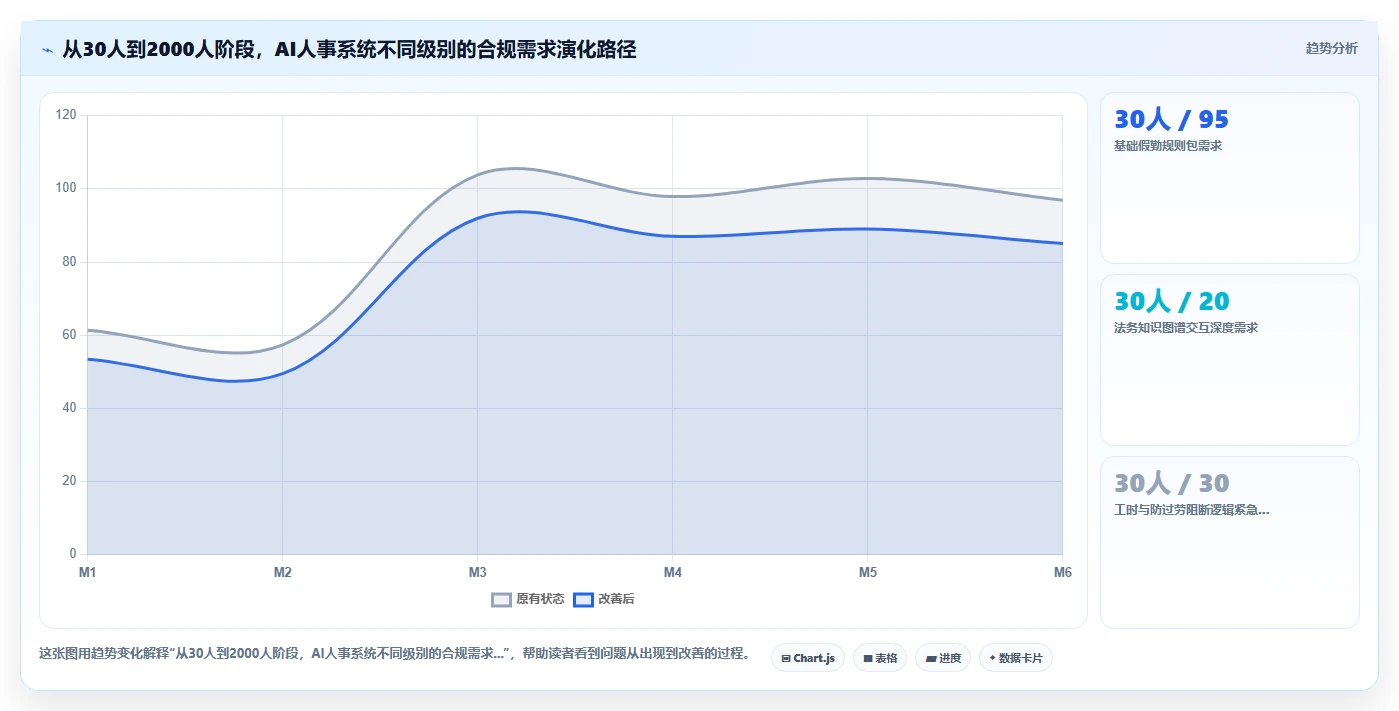Image resolution: width=1399 pixels, height=711 pixels.
Task: Click the 基础假勤规则包需求 card caption
Action: tap(1168, 146)
